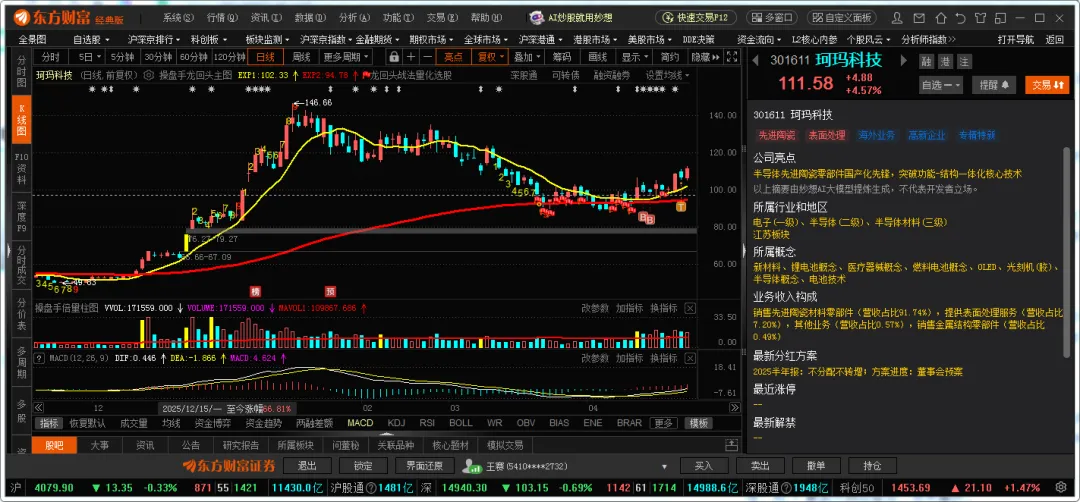Select the 日线 daily period
Image resolution: width=1080 pixels, height=502 pixels.
pyautogui.click(x=265, y=56)
